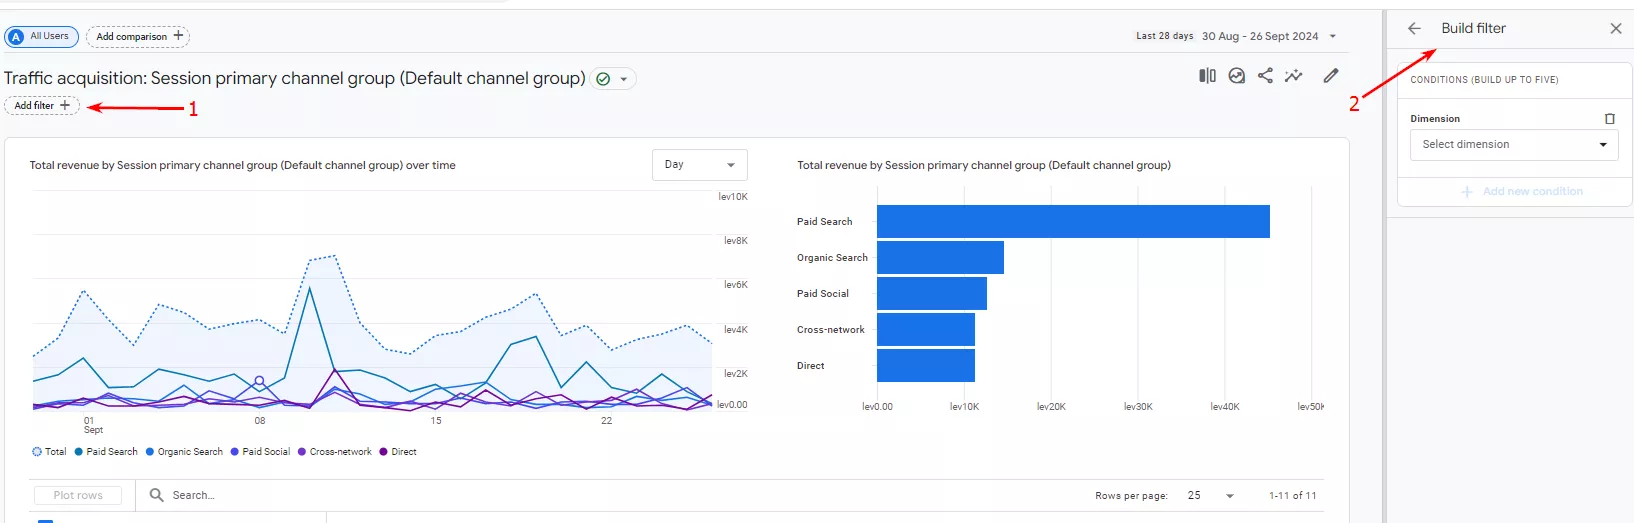Open the Select dimension dropdown

click(x=1514, y=145)
